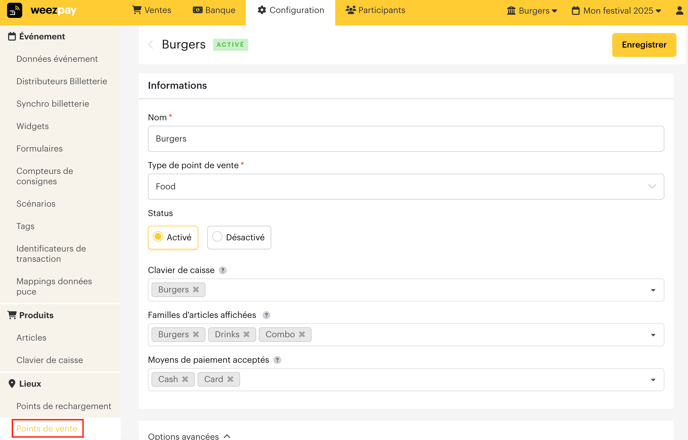Show help tooltip for Familles d'articles affichées
688x440 pixels.
click(x=266, y=315)
